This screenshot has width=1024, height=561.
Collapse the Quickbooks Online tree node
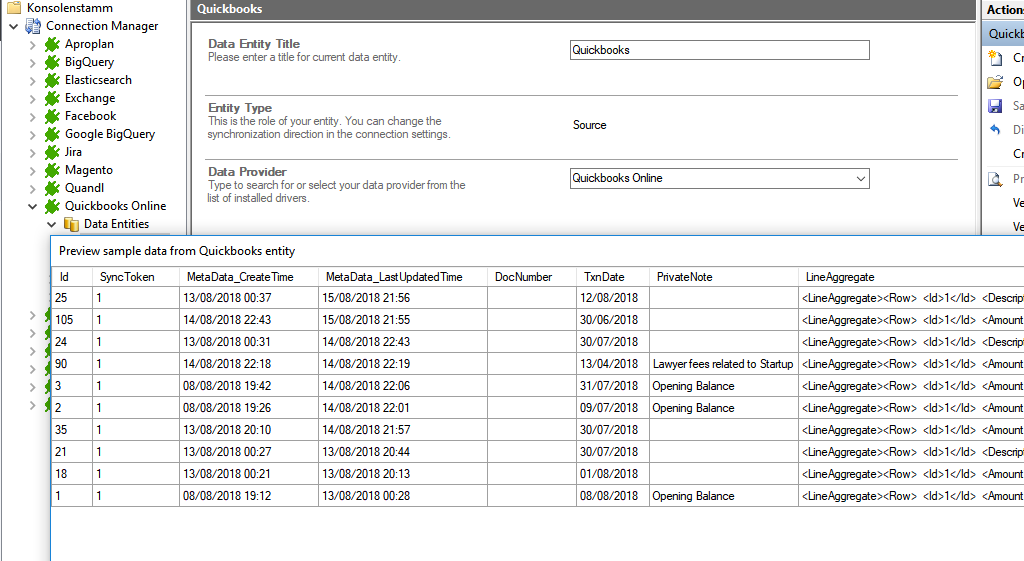click(32, 206)
